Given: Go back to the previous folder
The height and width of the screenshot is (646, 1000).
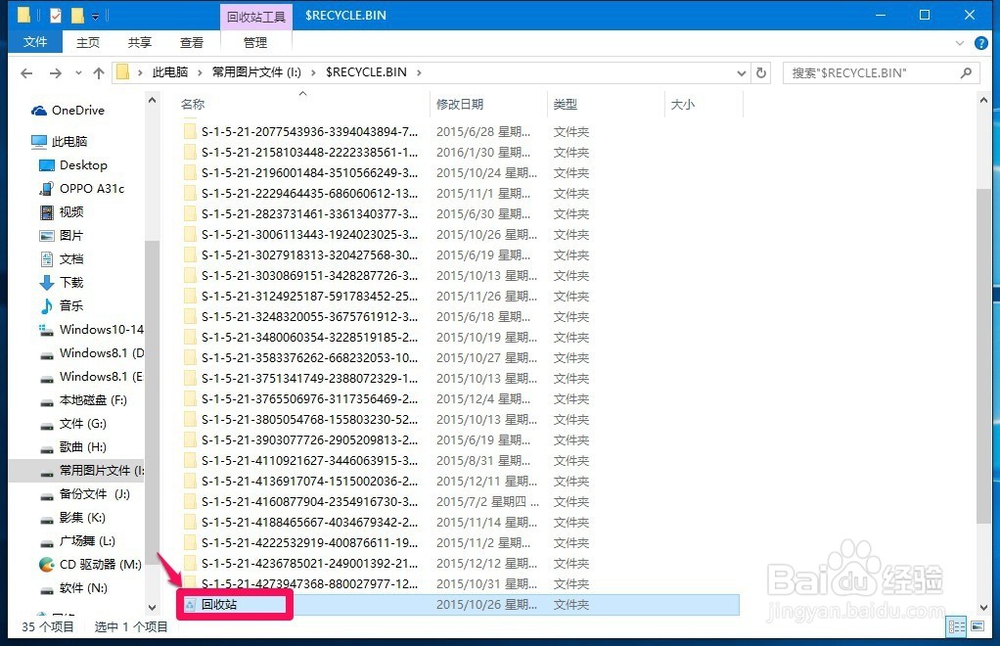Looking at the screenshot, I should 26,72.
